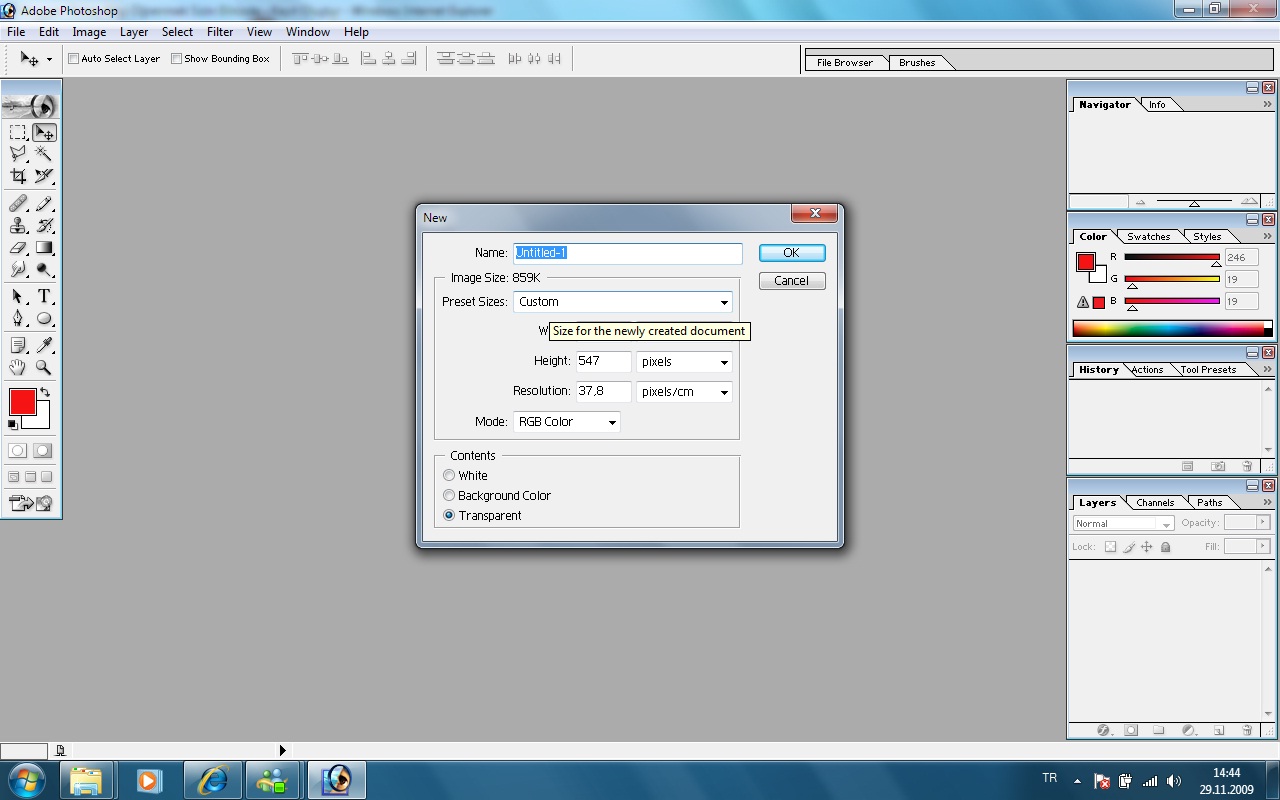Reset to default foreground and background colors
1280x800 pixels.
(13, 424)
